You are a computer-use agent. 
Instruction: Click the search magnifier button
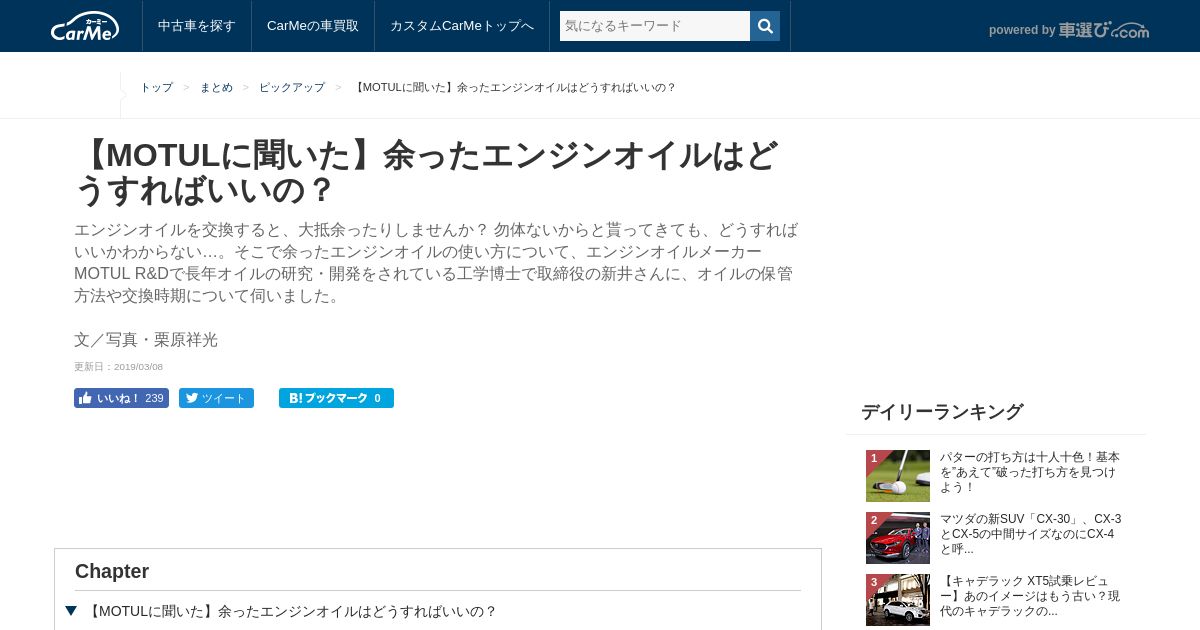pyautogui.click(x=765, y=26)
